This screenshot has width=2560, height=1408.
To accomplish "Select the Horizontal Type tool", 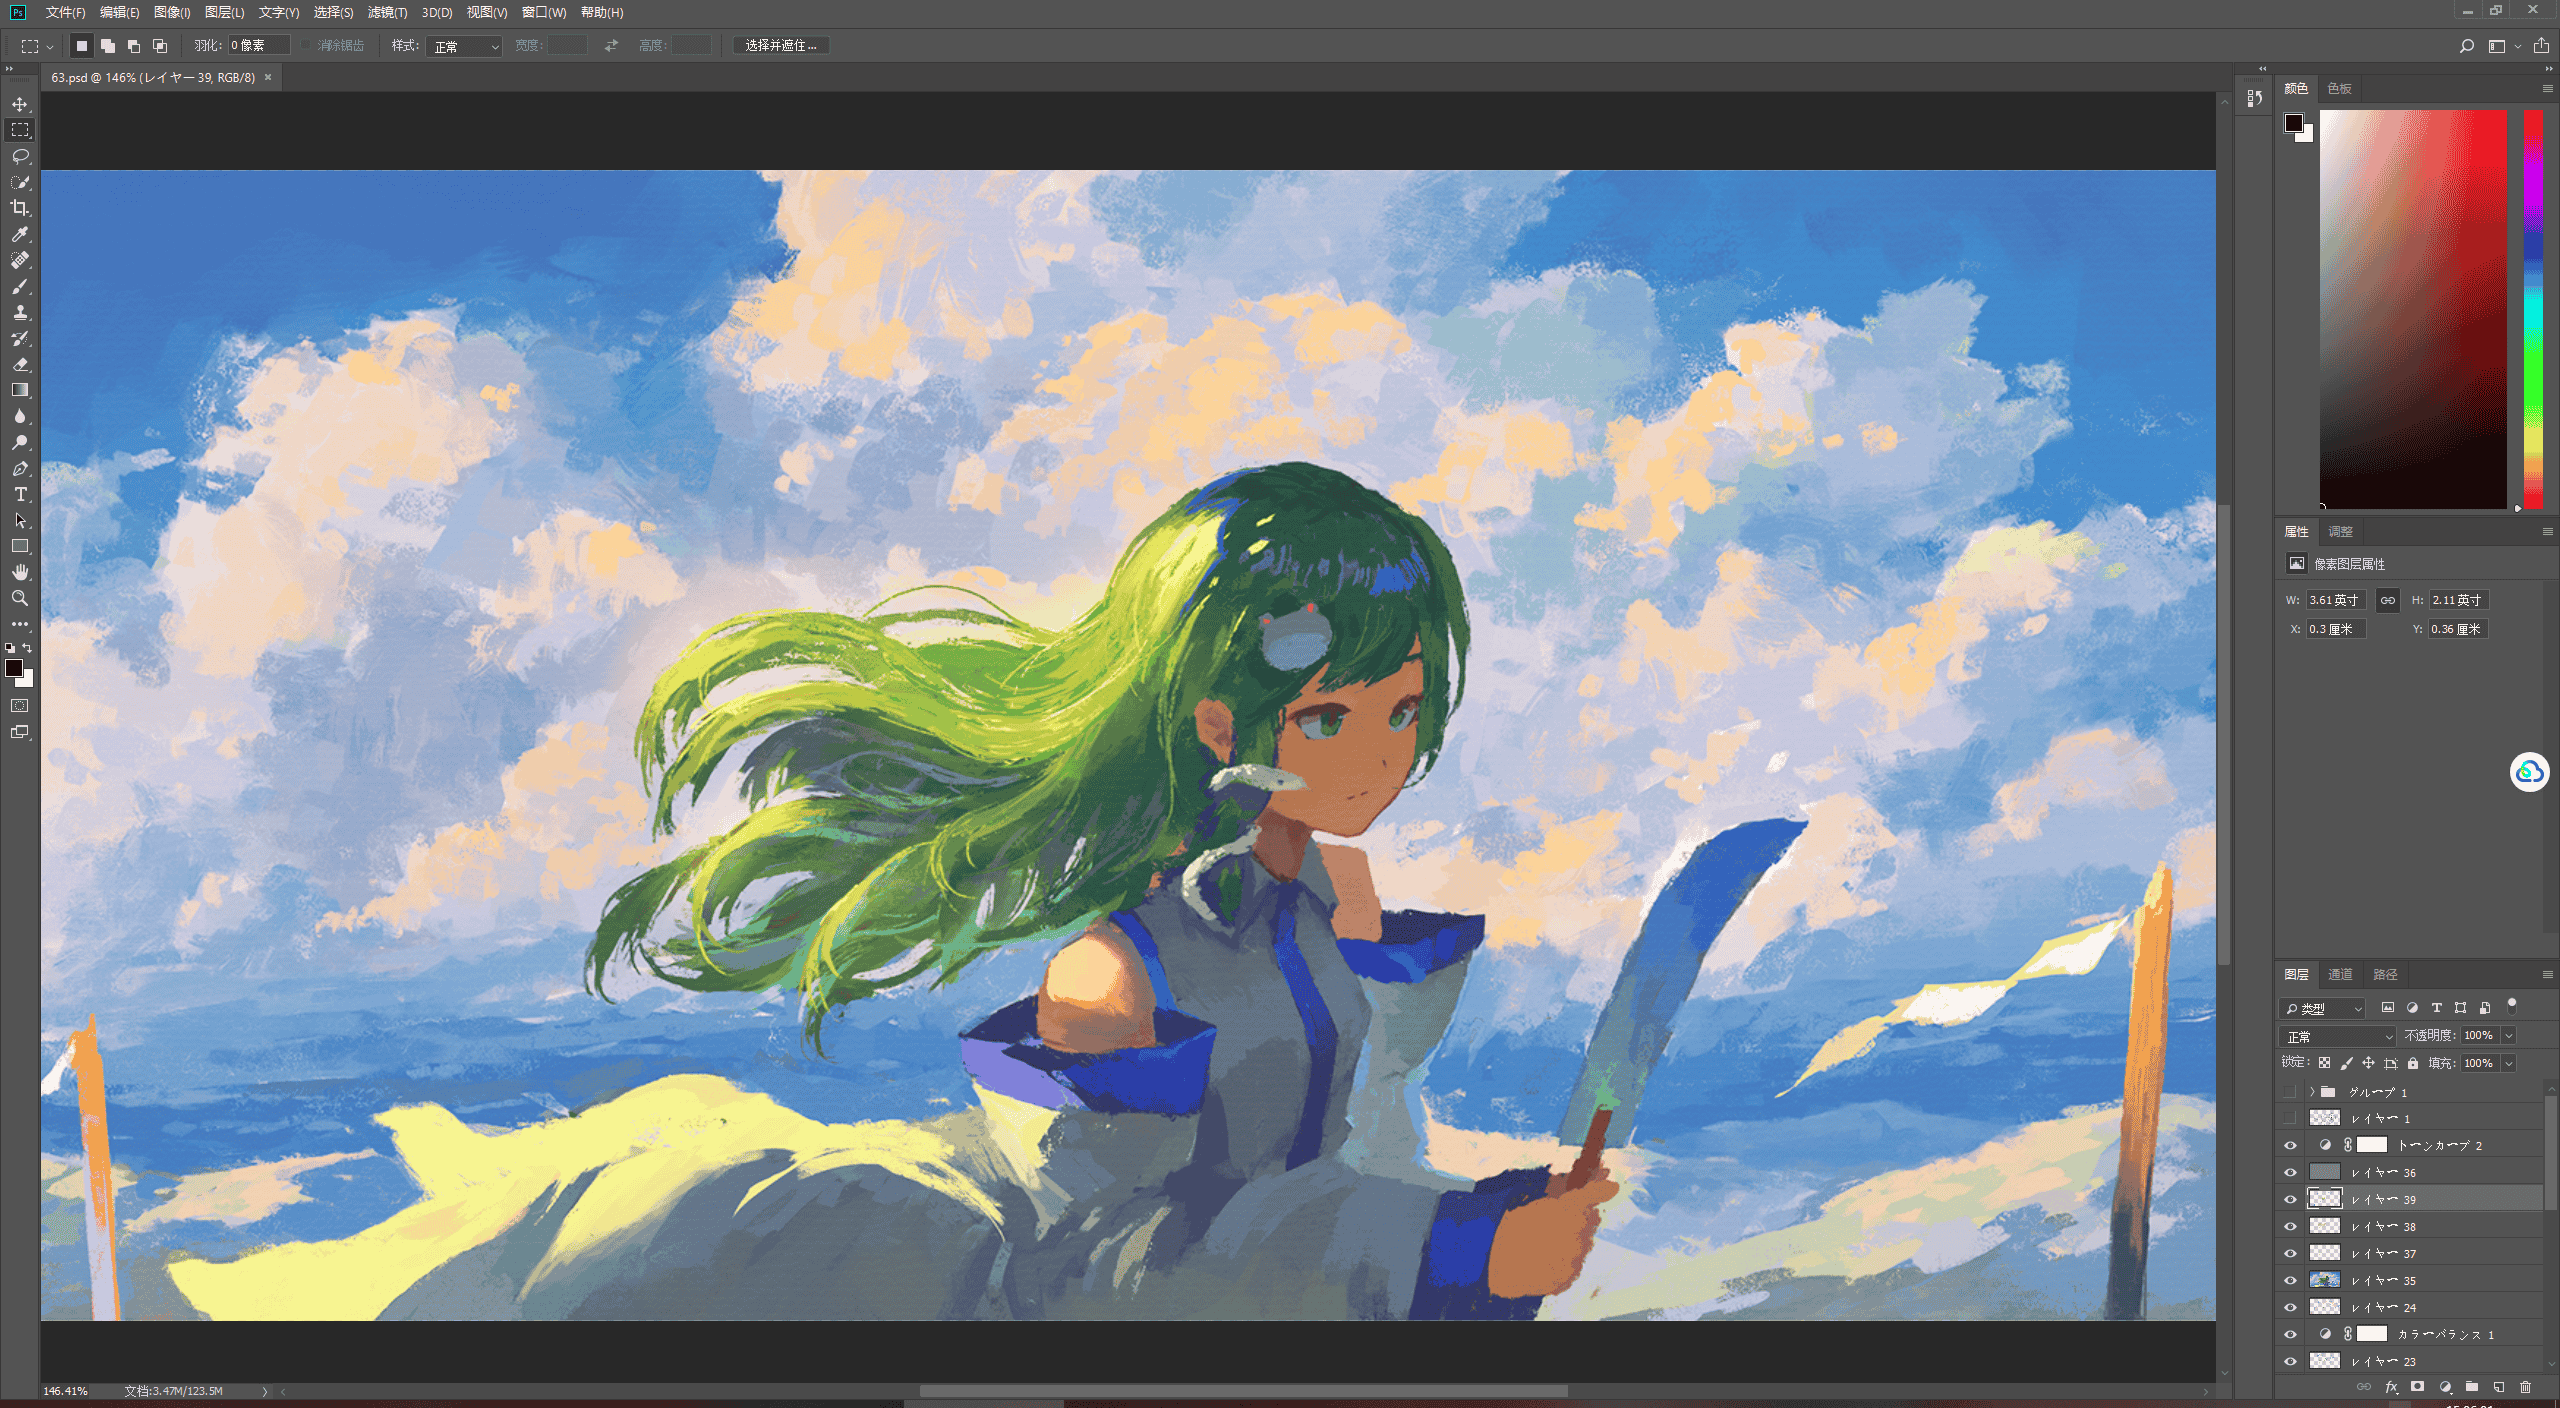I will click(x=20, y=494).
